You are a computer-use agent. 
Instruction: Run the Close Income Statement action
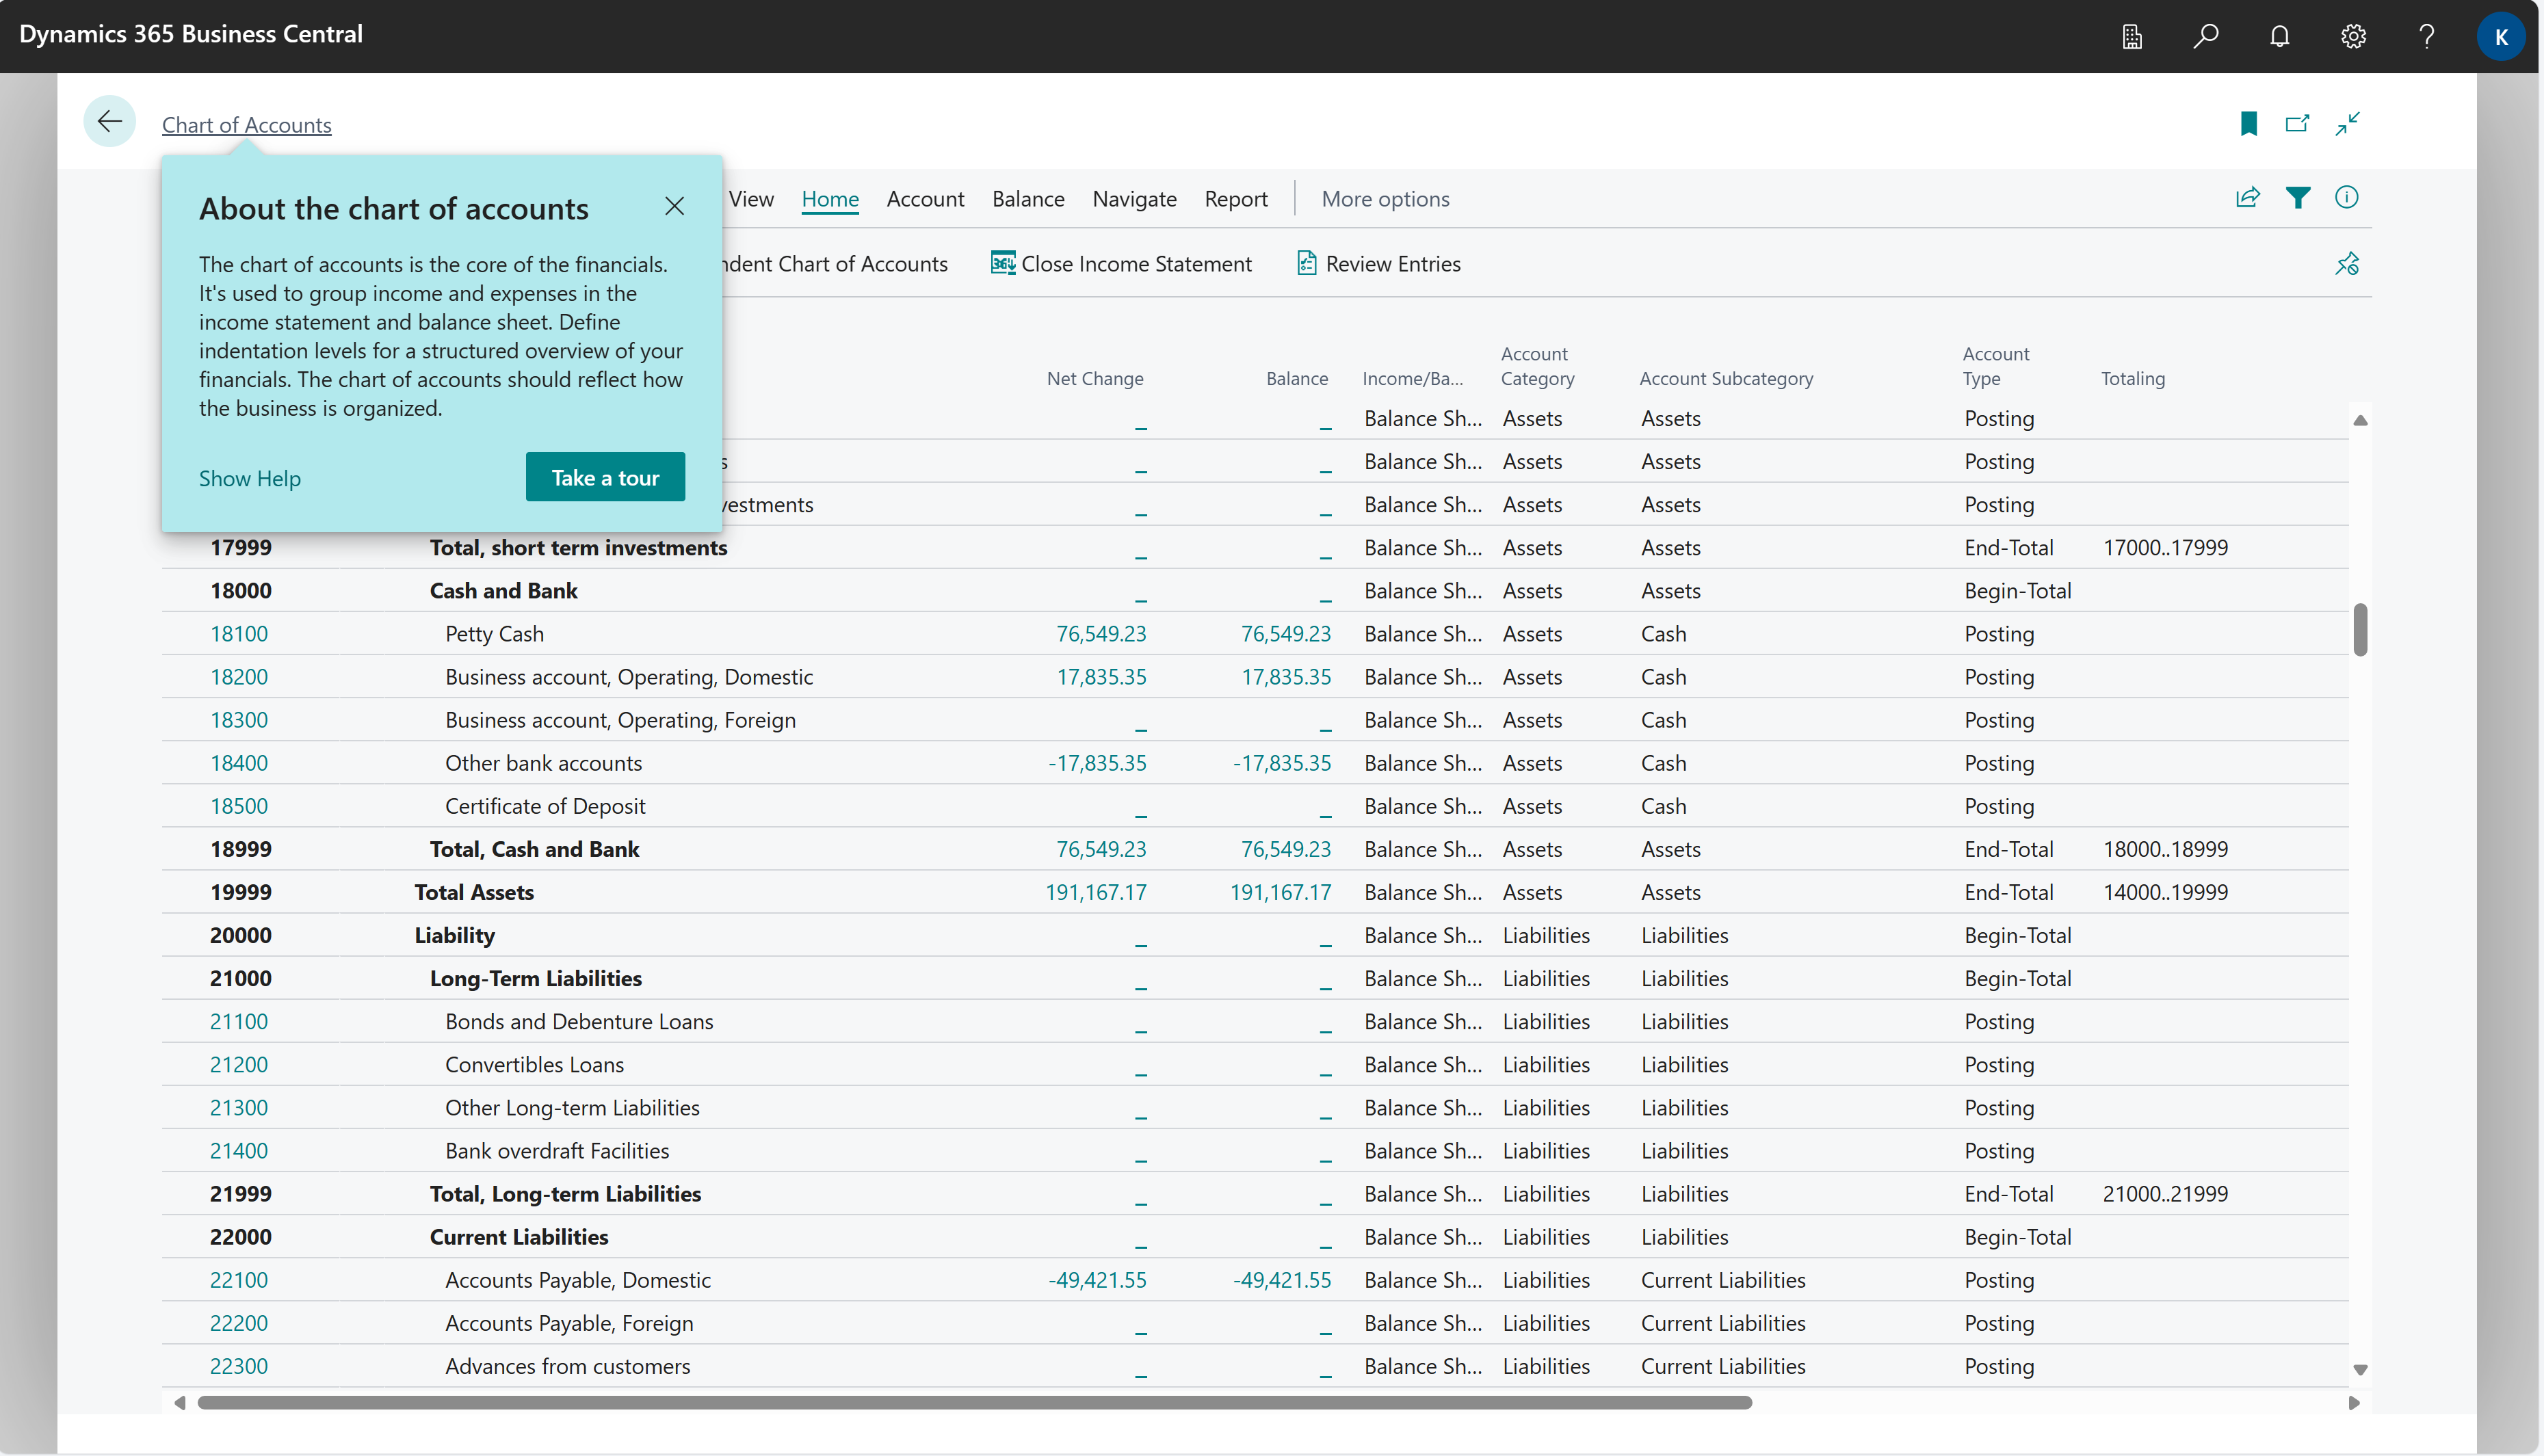tap(1121, 263)
